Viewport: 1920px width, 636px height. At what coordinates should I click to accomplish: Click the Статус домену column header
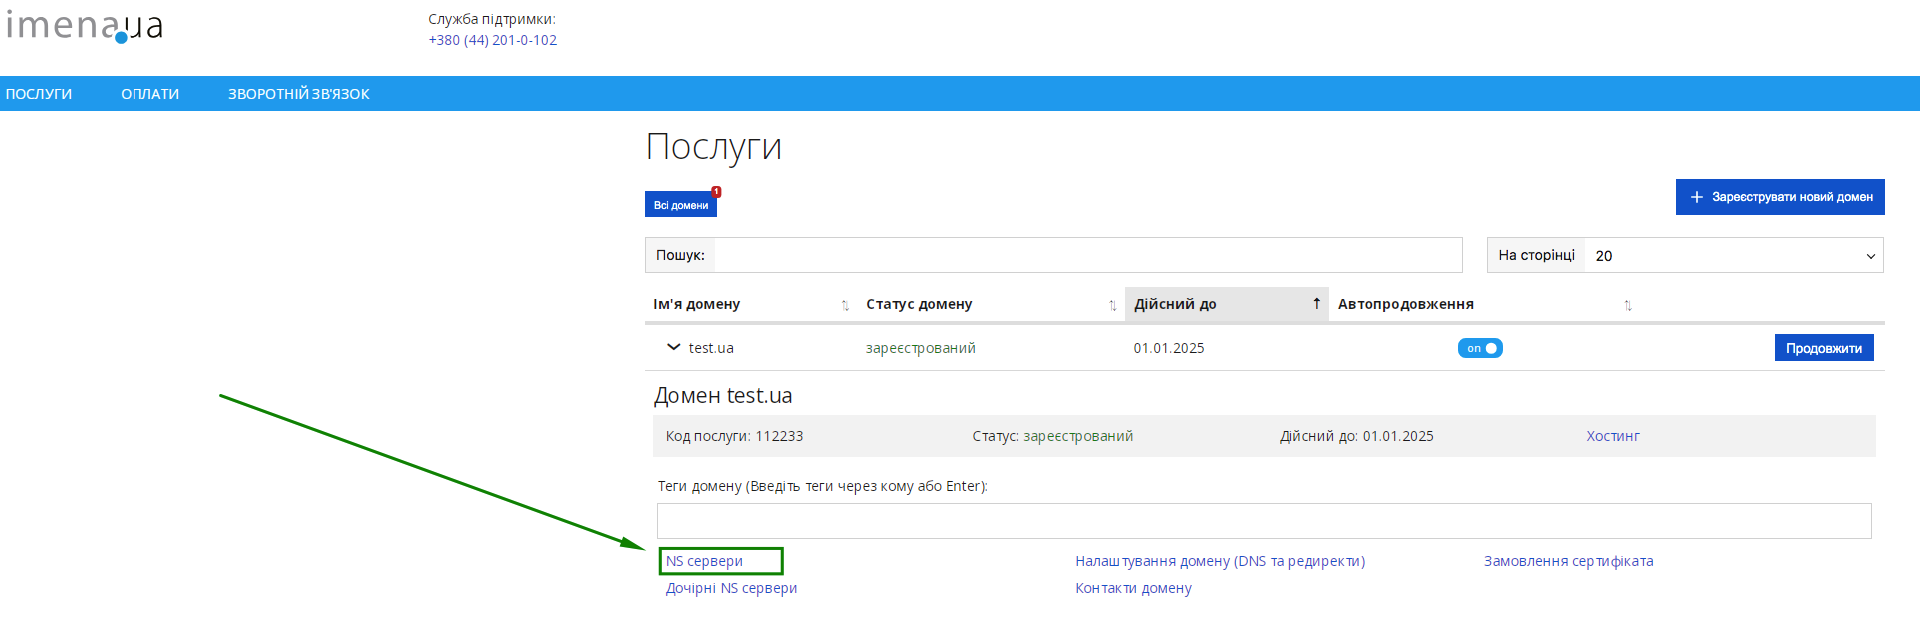coord(919,304)
